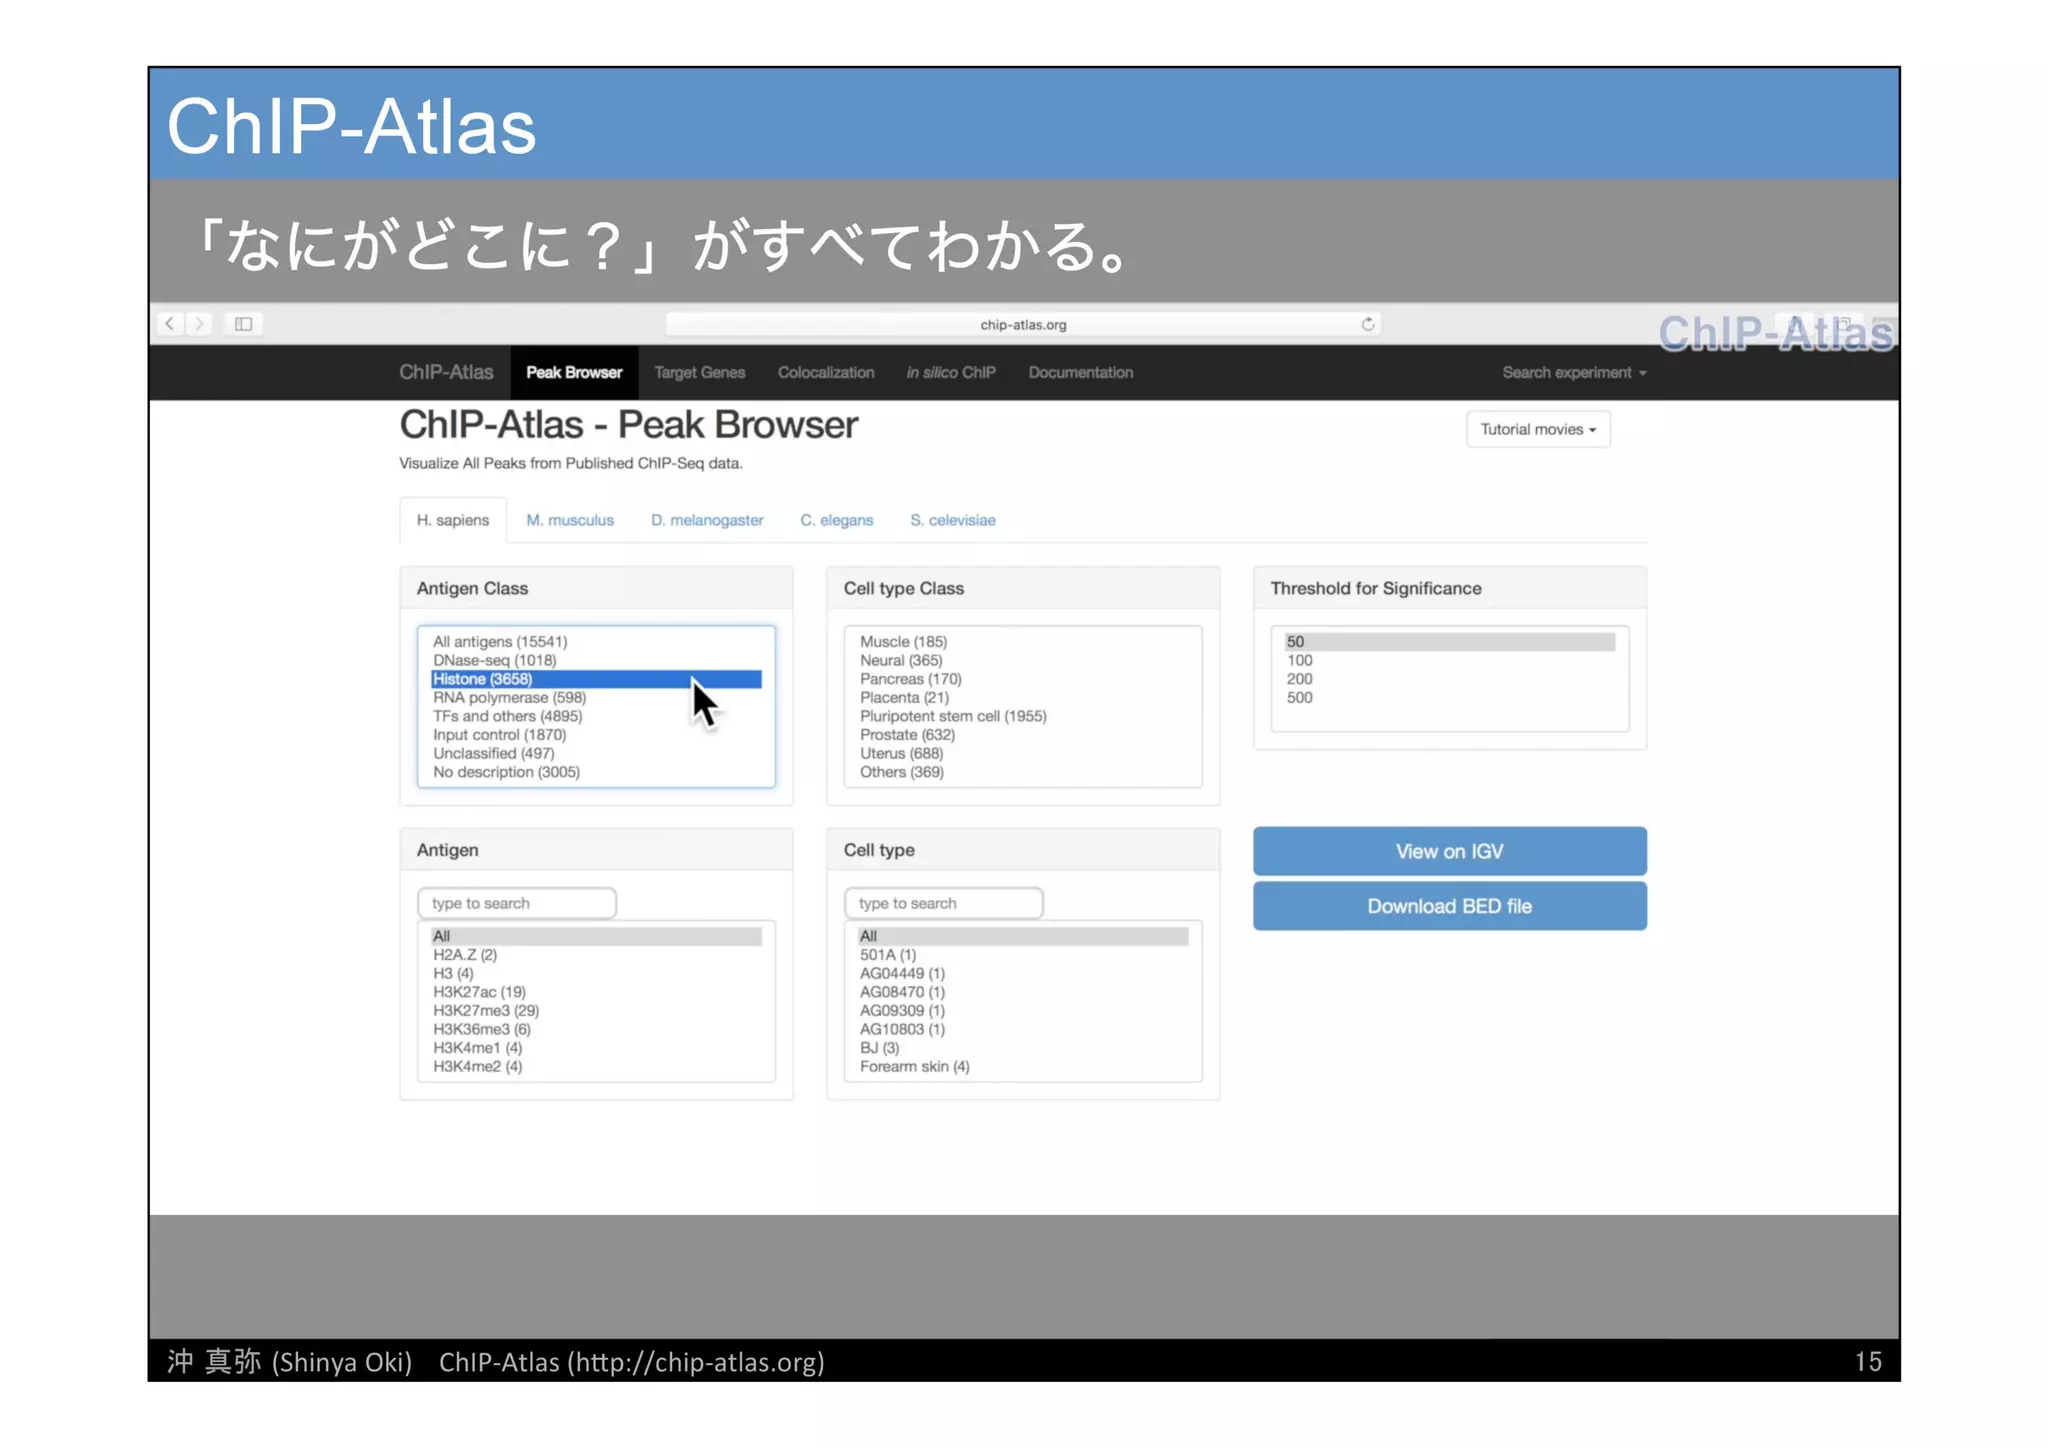Expand the Search experiment dropdown
Image resolution: width=2048 pixels, height=1447 pixels.
[x=1574, y=373]
